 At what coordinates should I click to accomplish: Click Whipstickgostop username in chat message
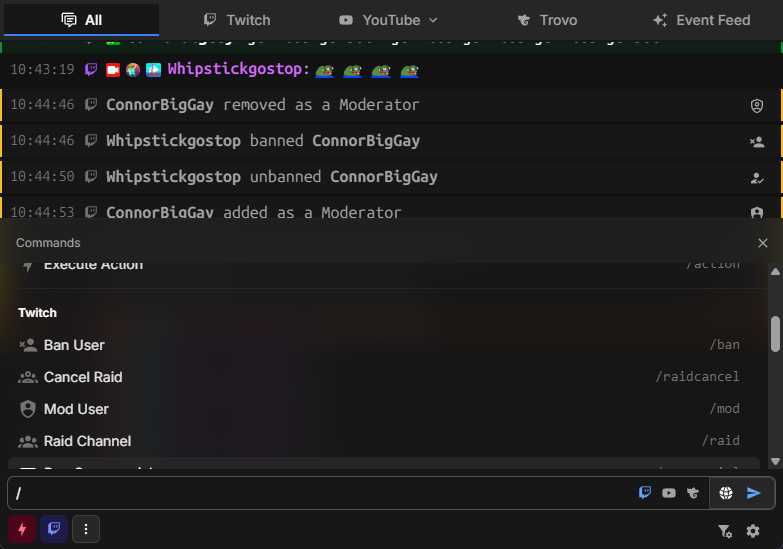235,69
